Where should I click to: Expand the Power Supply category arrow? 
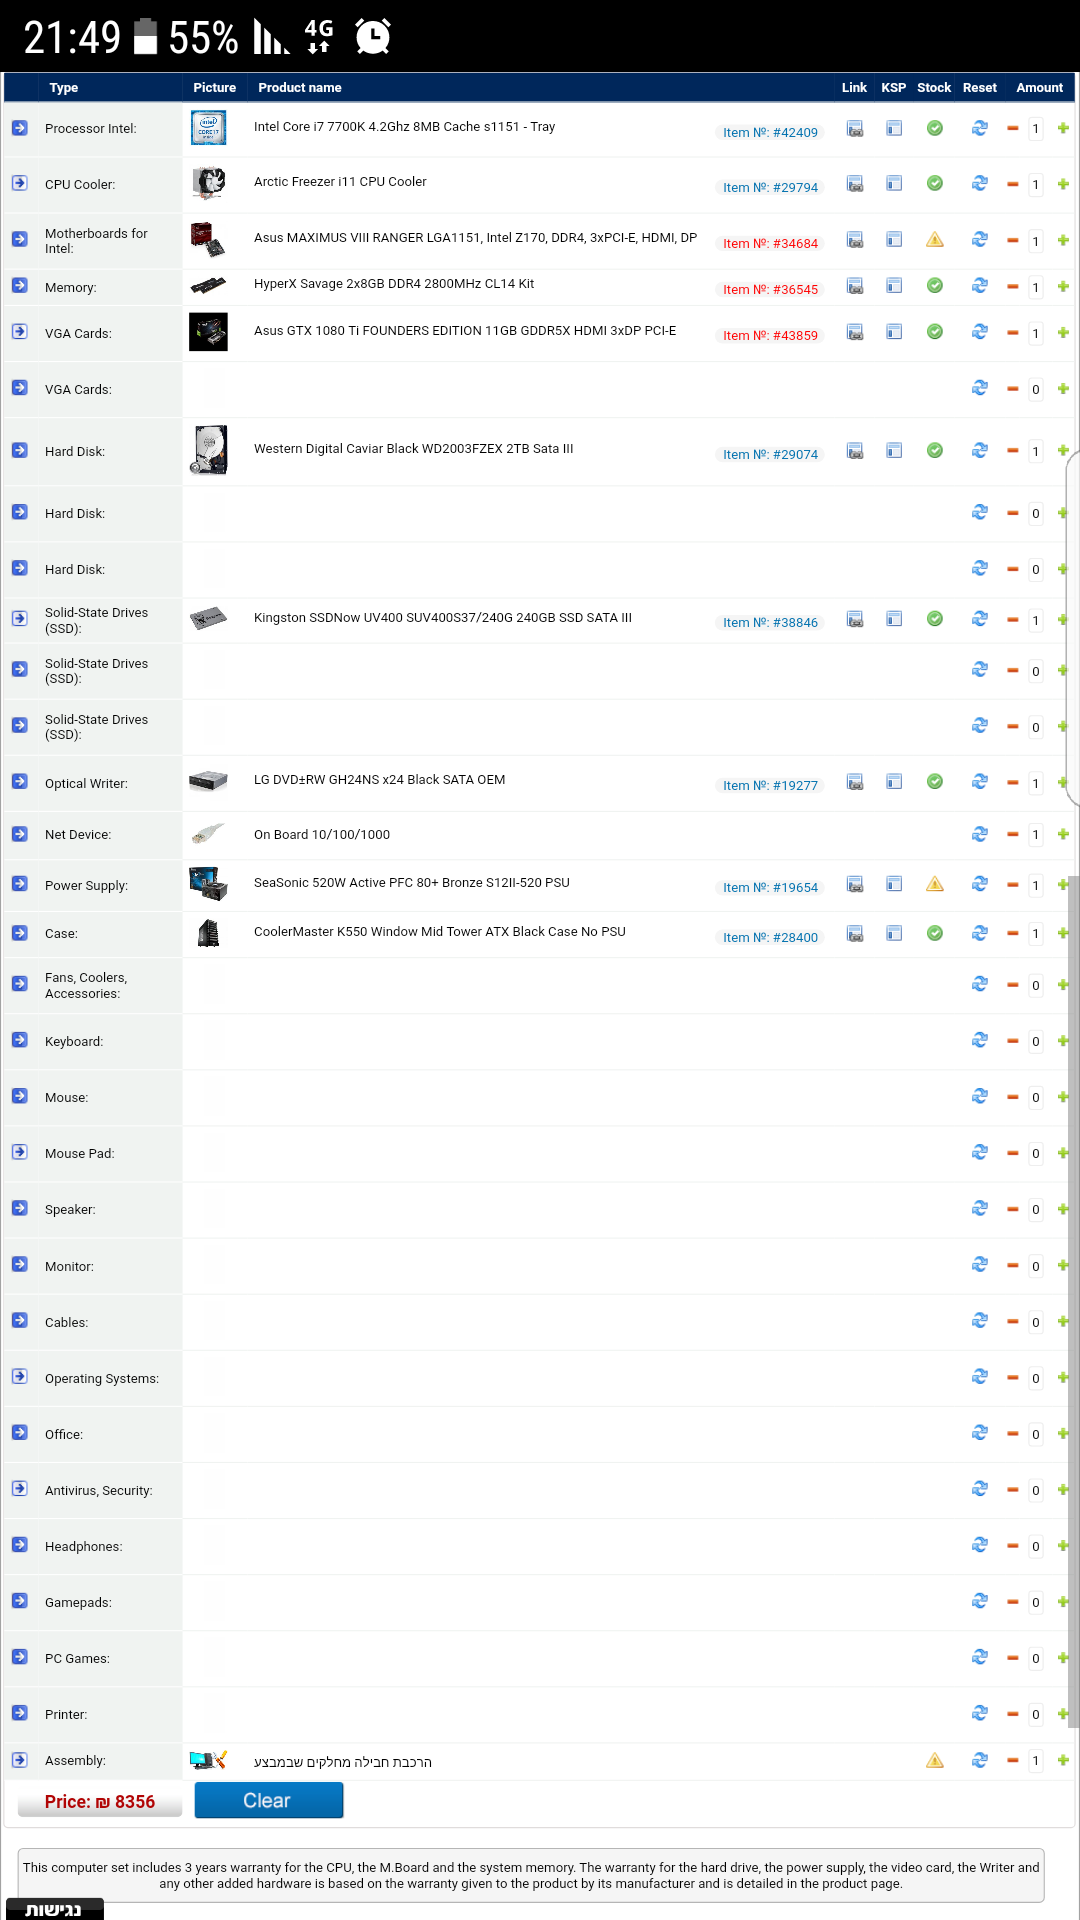(x=20, y=884)
